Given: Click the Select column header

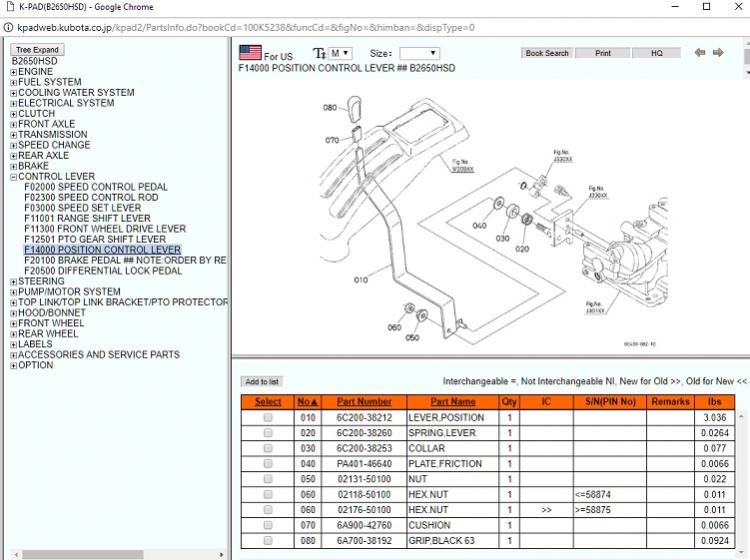Looking at the screenshot, I should tap(268, 402).
